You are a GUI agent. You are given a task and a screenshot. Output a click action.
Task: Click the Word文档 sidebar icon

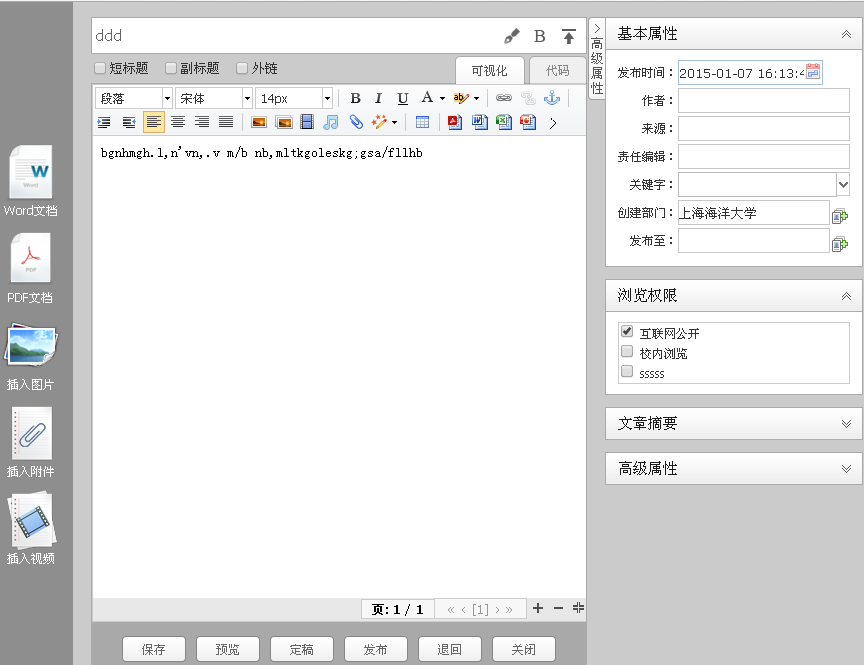(x=30, y=181)
